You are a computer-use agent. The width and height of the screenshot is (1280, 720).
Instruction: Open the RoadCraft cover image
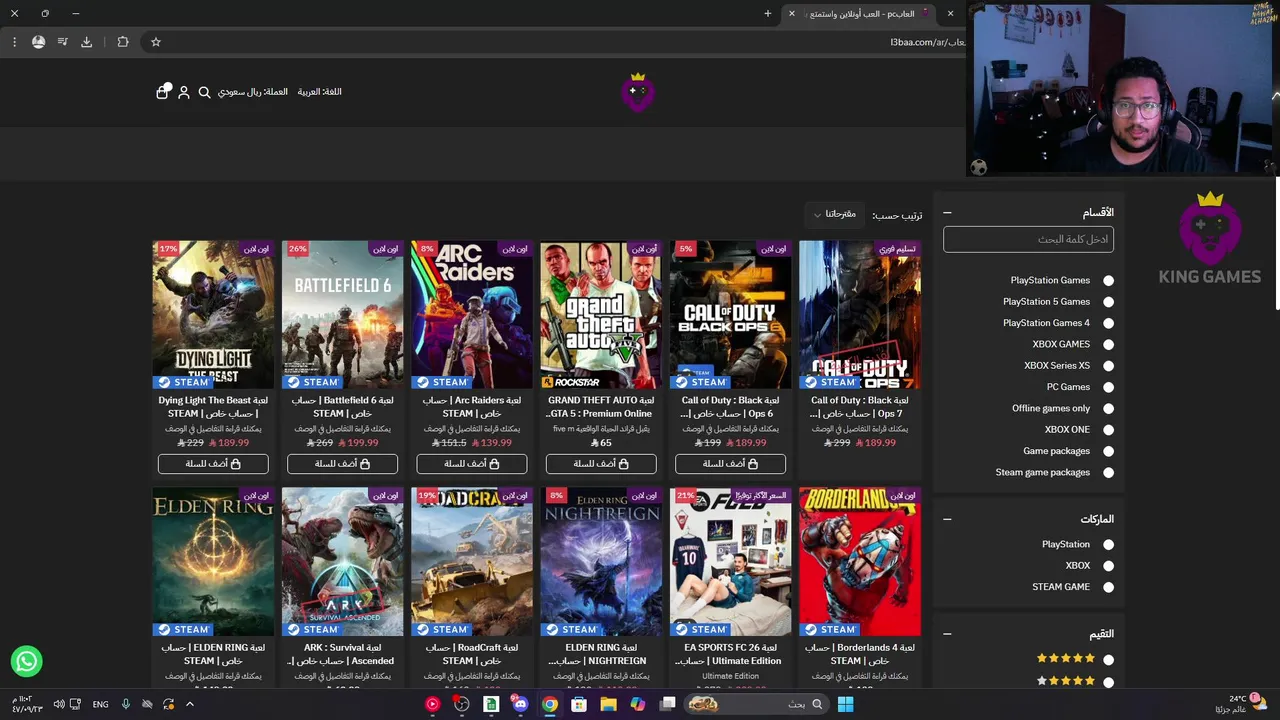471,561
